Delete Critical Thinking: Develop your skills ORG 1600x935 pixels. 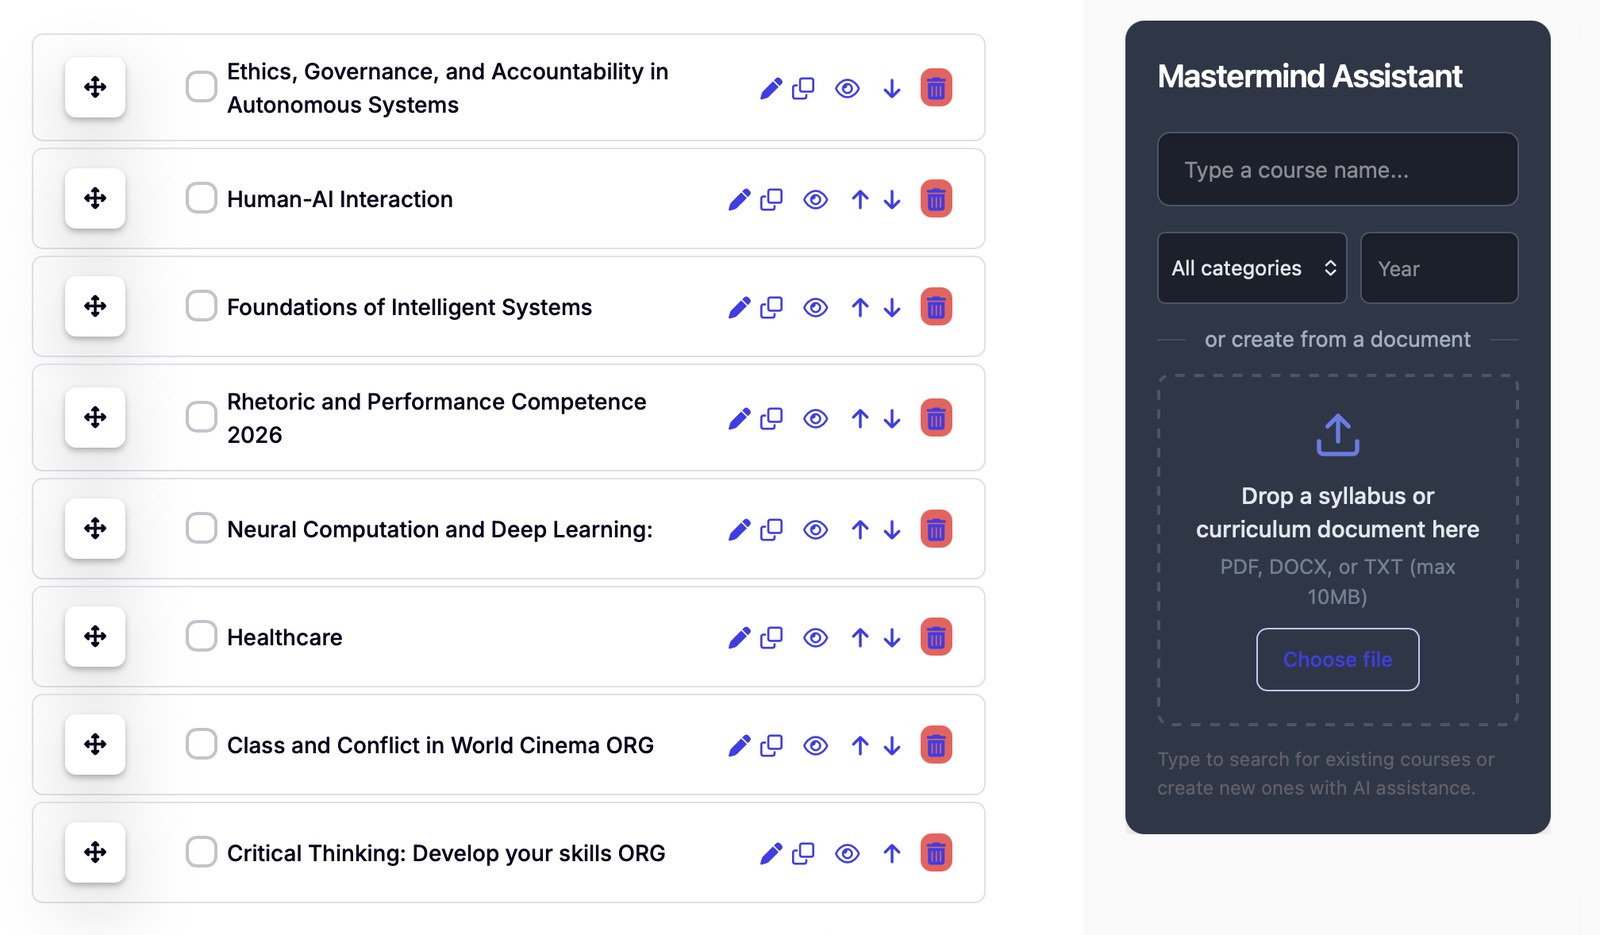click(936, 853)
